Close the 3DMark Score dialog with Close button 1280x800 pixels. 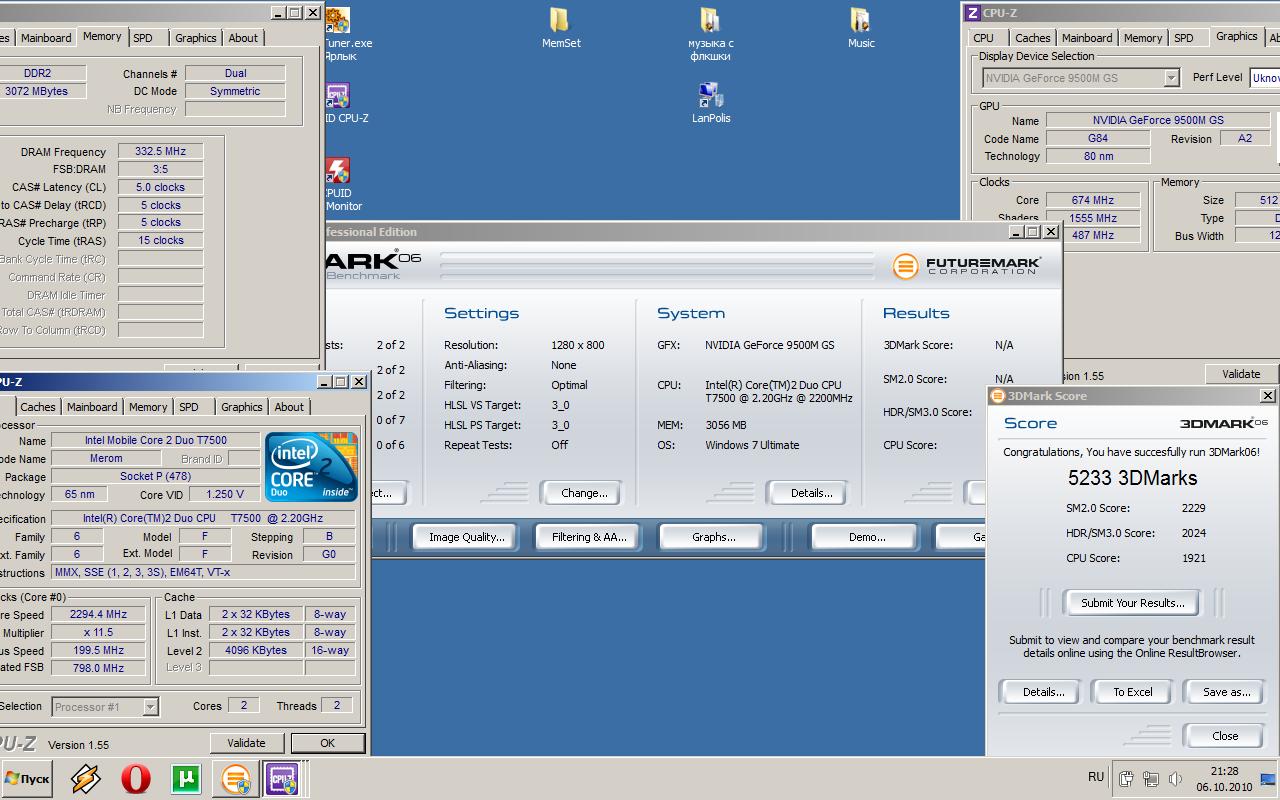(x=1225, y=736)
